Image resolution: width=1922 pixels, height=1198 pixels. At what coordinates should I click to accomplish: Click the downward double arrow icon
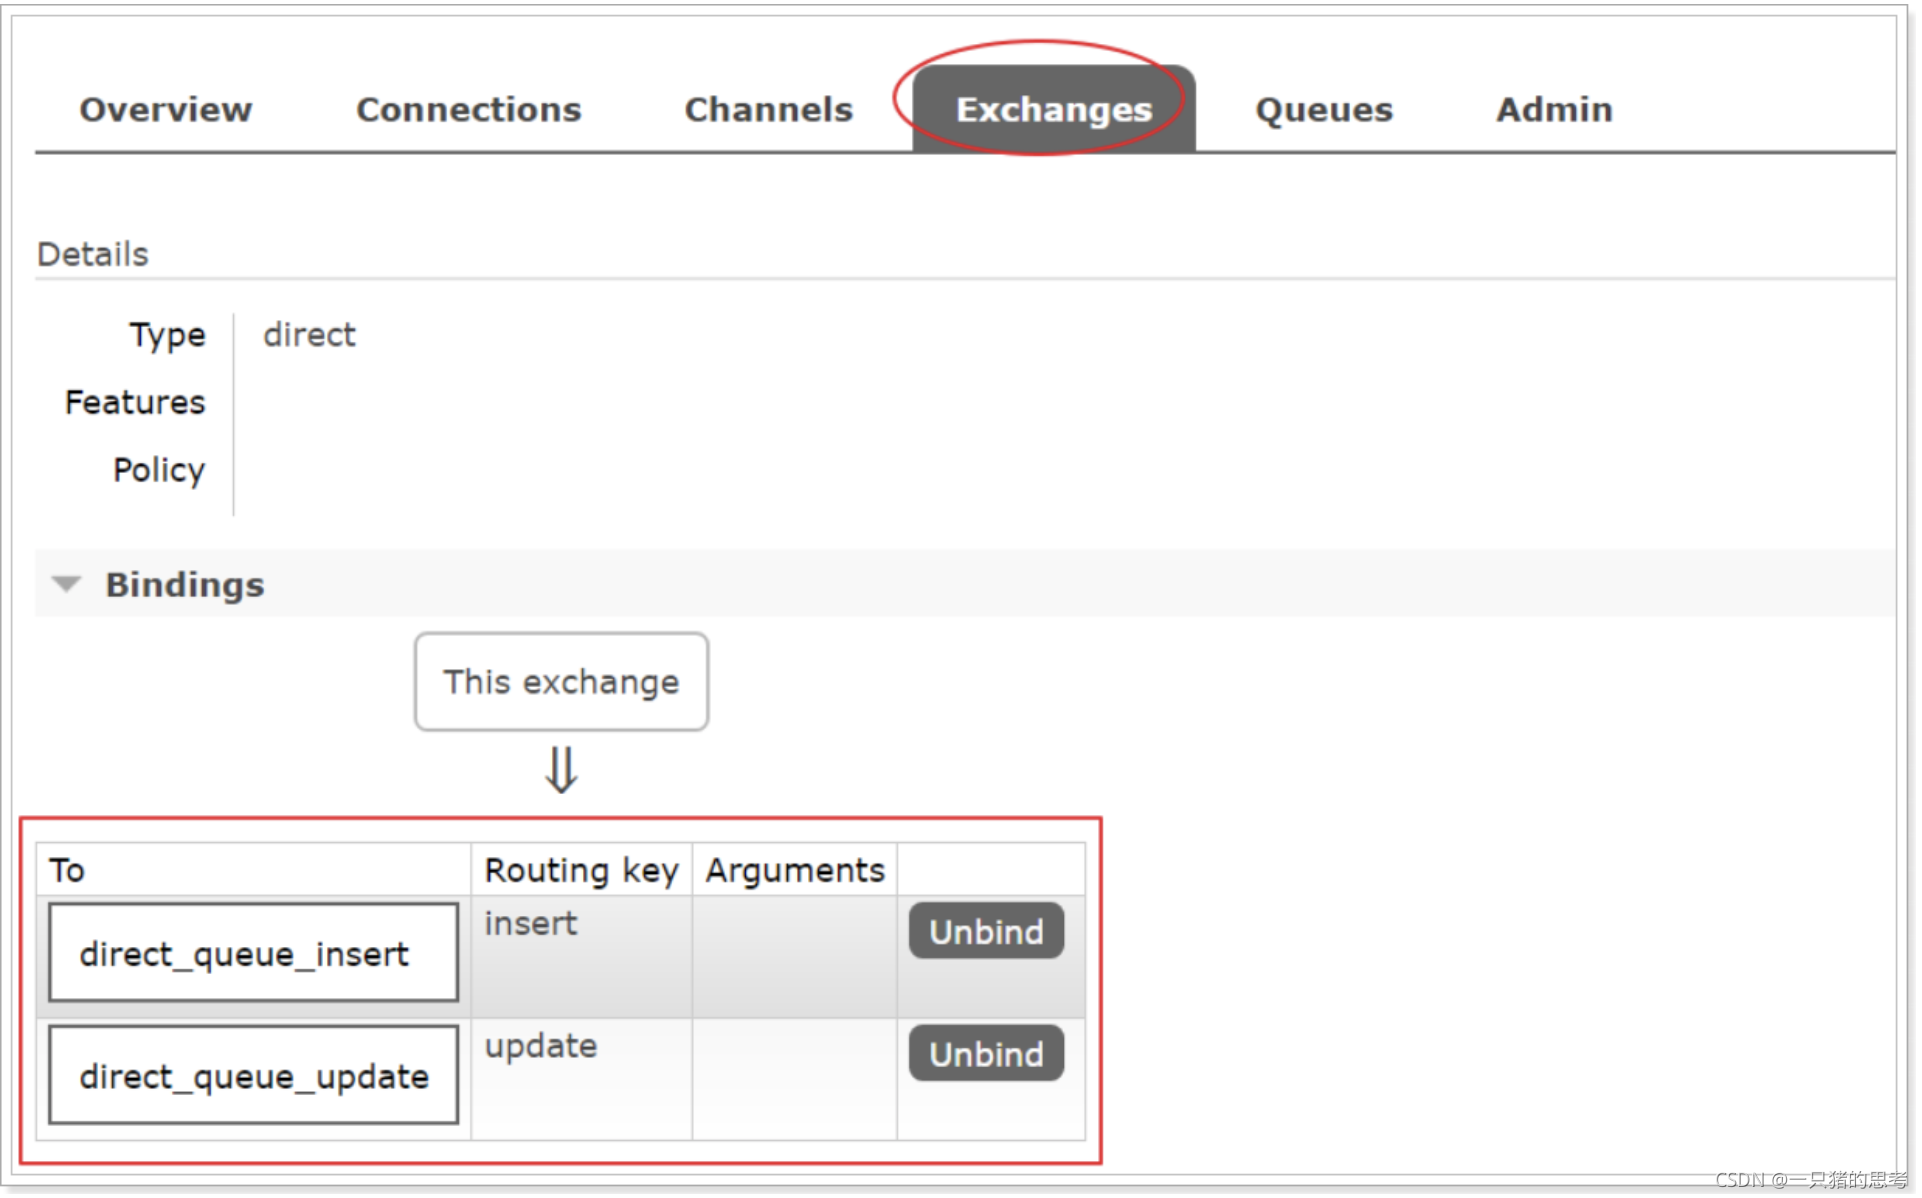(561, 770)
